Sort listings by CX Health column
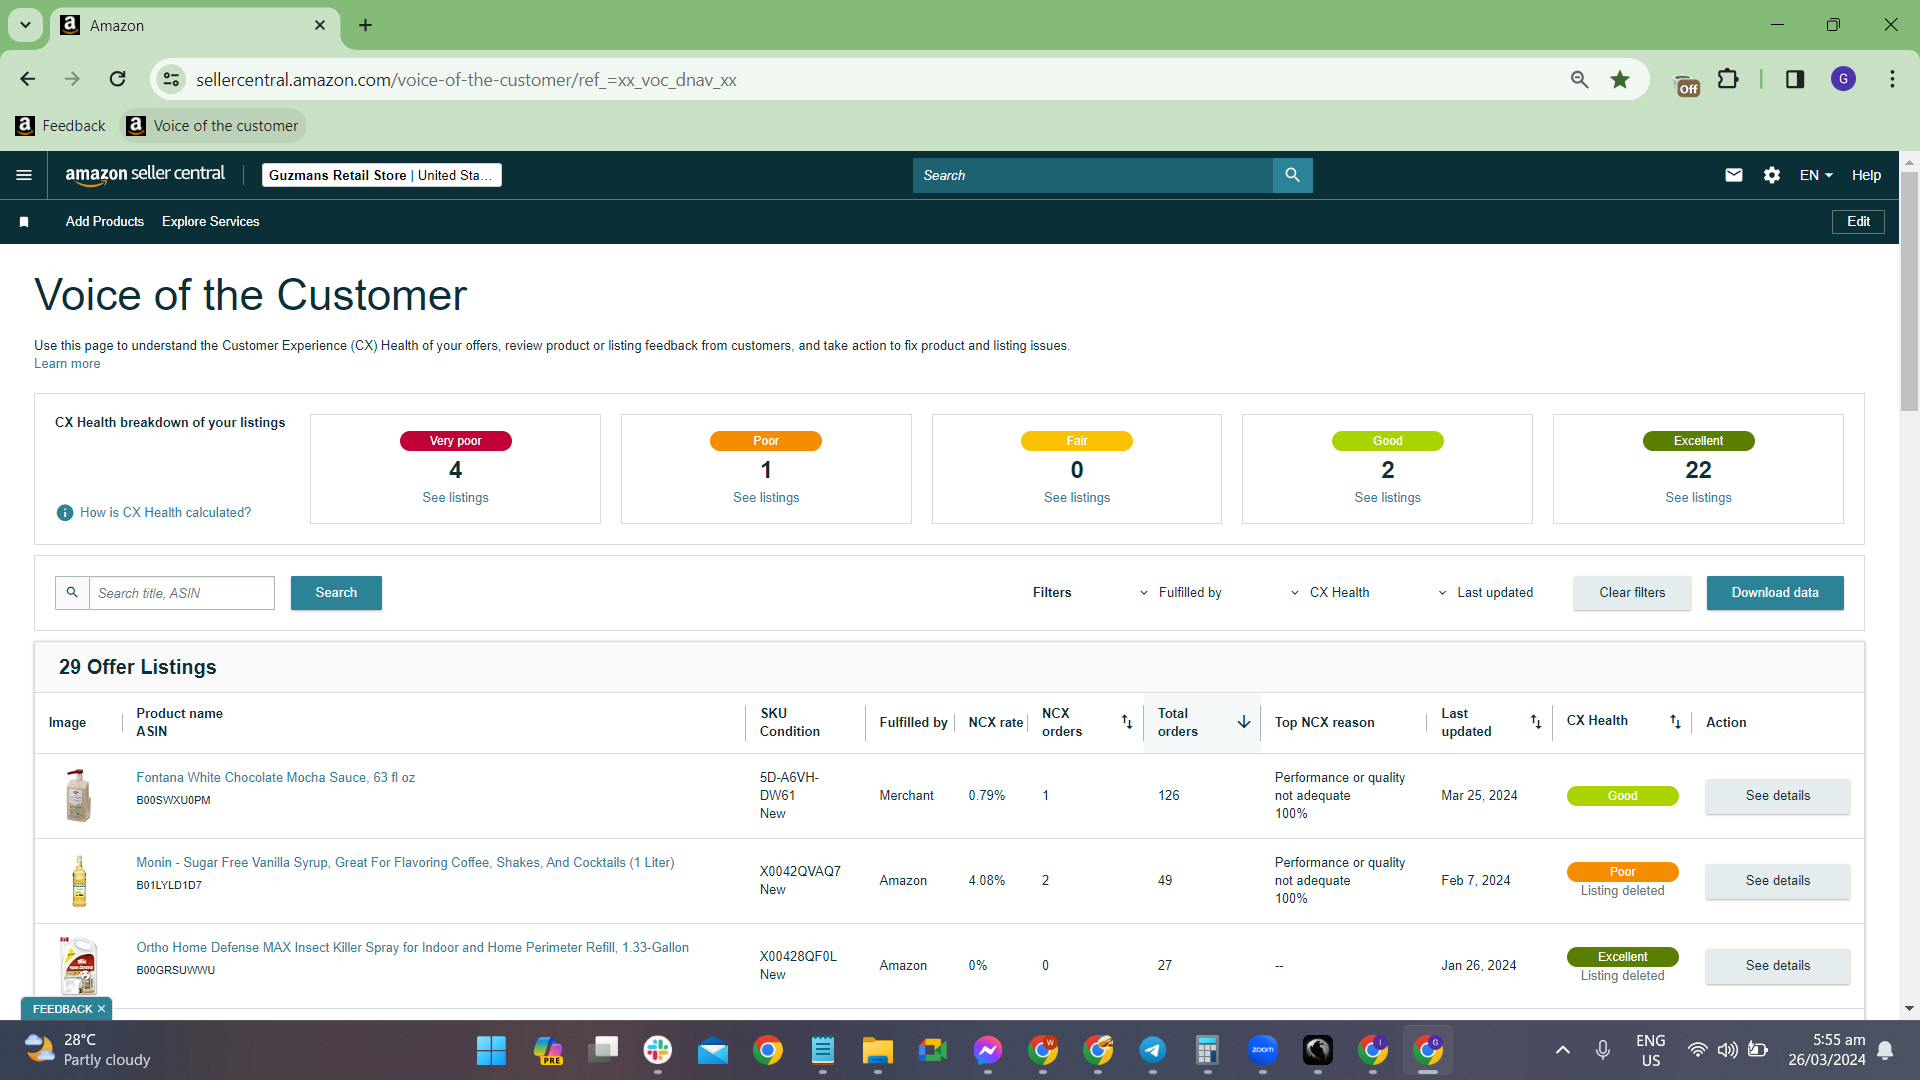1920x1080 pixels. click(x=1675, y=722)
